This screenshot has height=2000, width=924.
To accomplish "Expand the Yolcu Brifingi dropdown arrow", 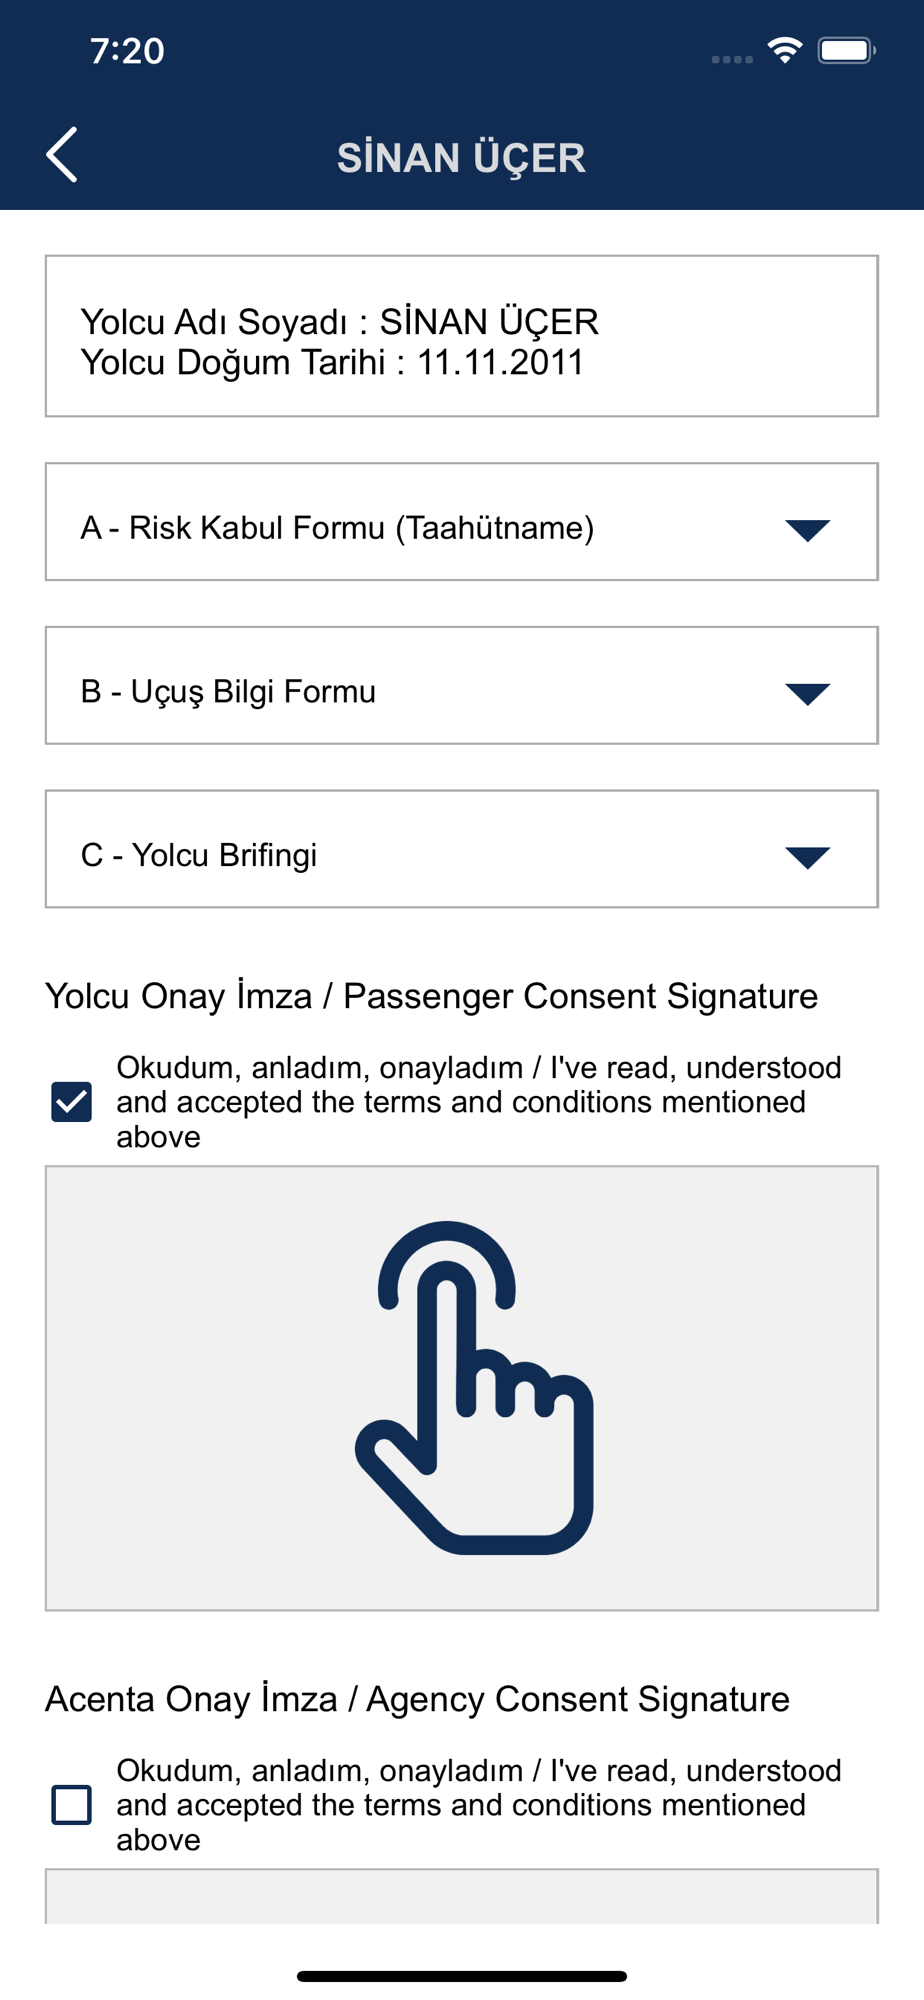I will click(808, 857).
